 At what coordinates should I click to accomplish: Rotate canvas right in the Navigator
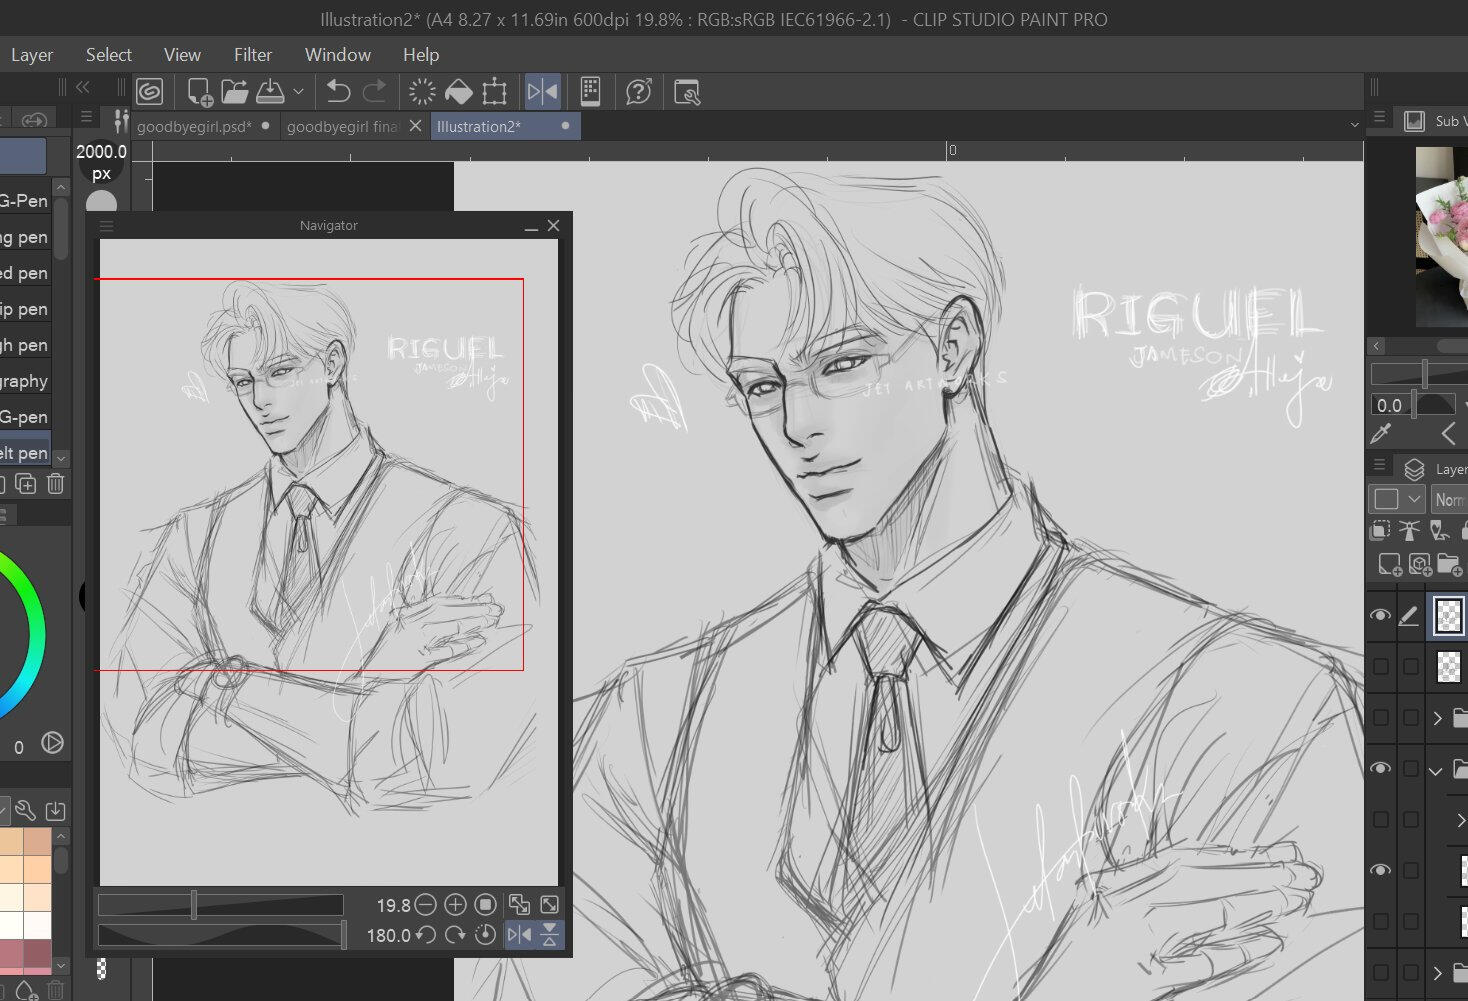pyautogui.click(x=455, y=935)
